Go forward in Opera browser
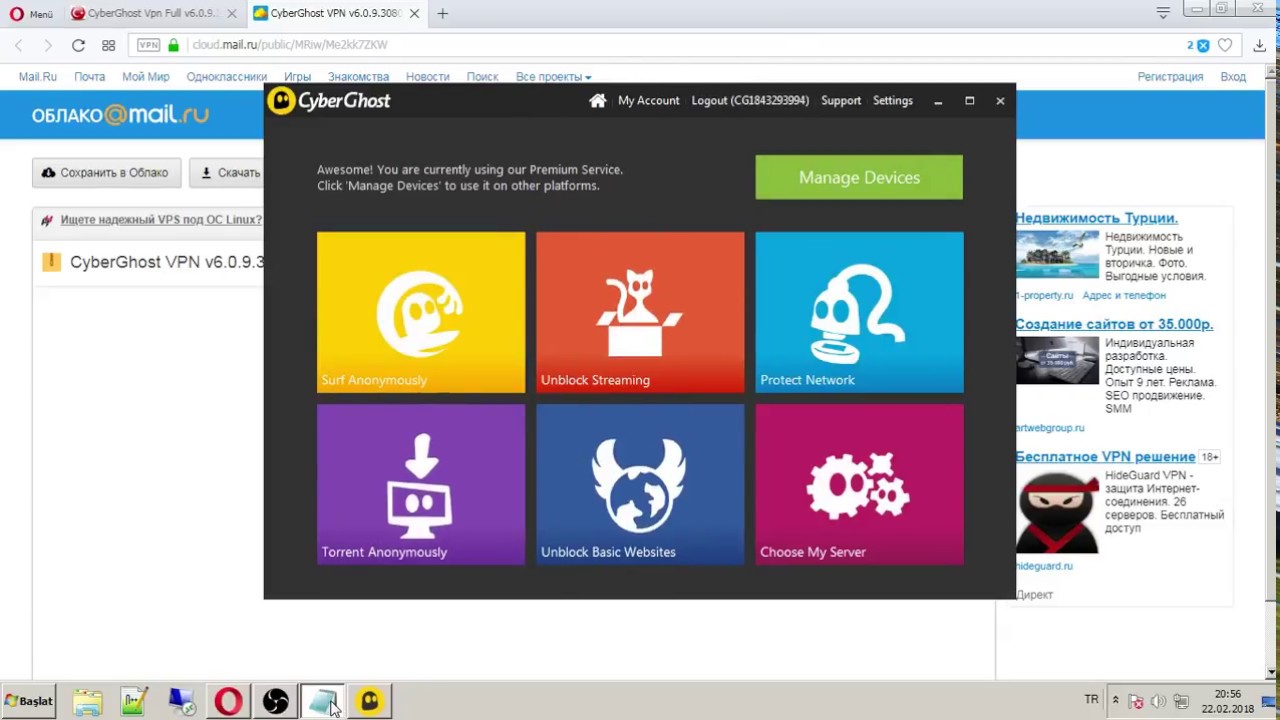This screenshot has height=720, width=1280. pyautogui.click(x=47, y=45)
